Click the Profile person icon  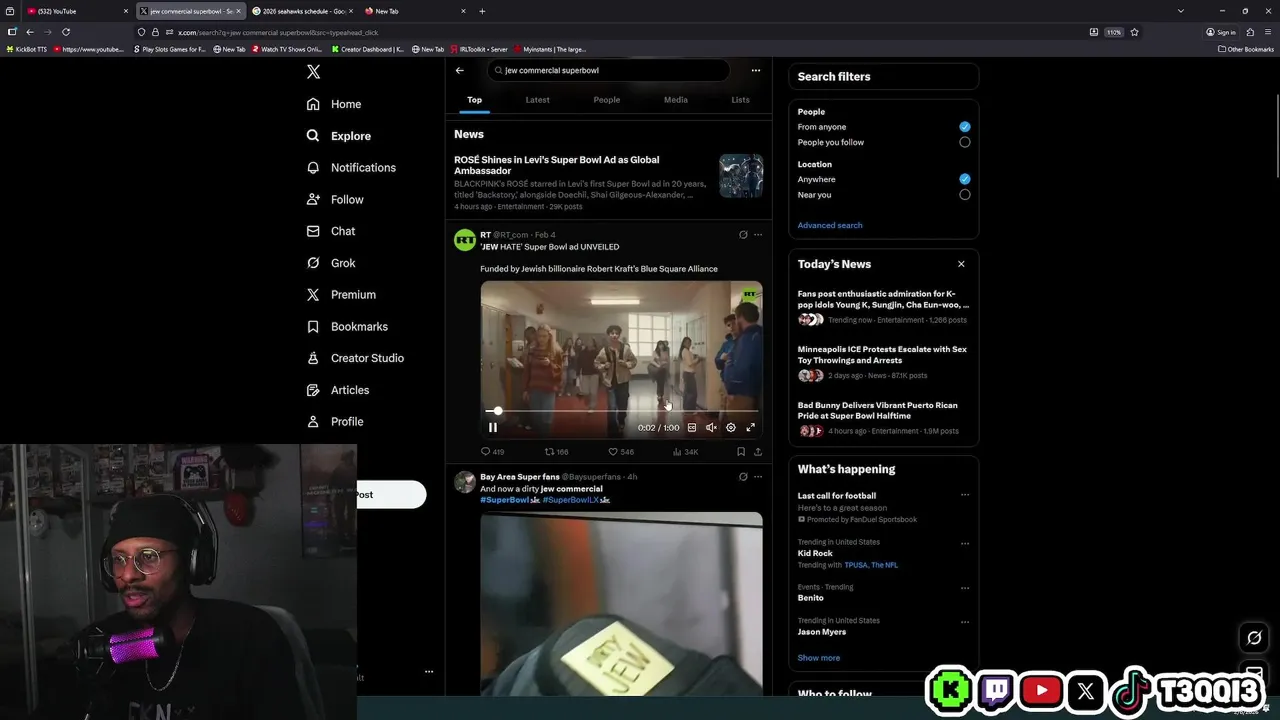point(313,422)
